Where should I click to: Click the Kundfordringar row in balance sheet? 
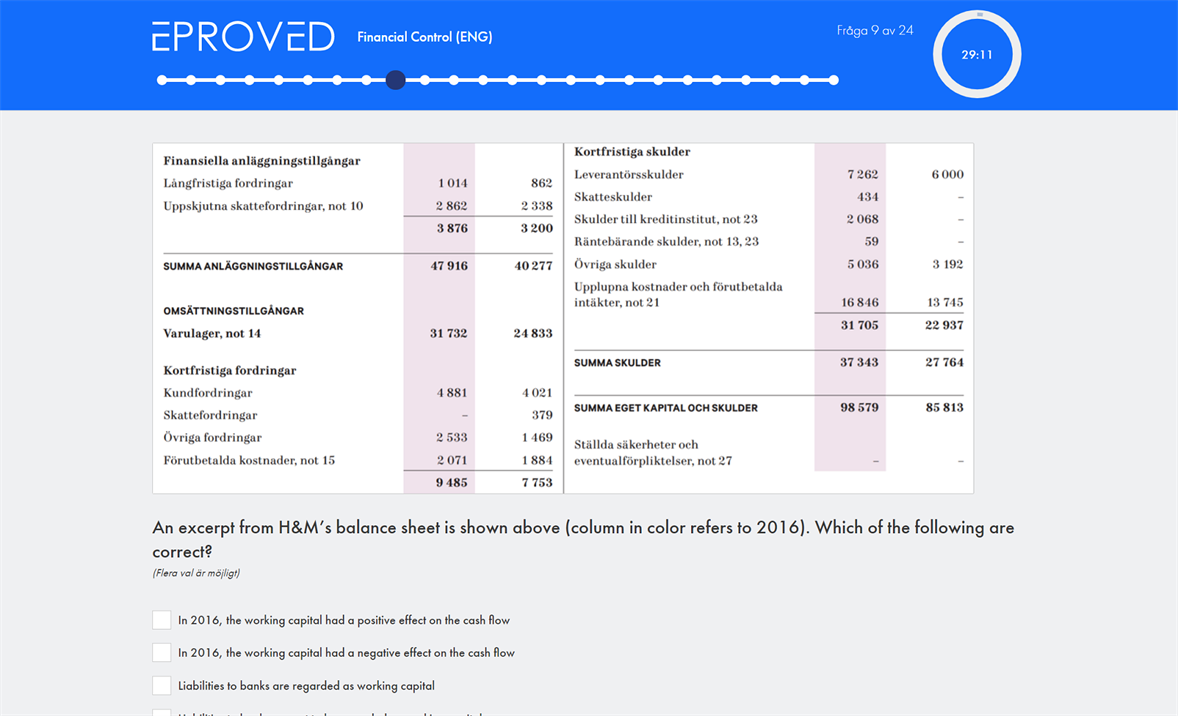click(208, 393)
